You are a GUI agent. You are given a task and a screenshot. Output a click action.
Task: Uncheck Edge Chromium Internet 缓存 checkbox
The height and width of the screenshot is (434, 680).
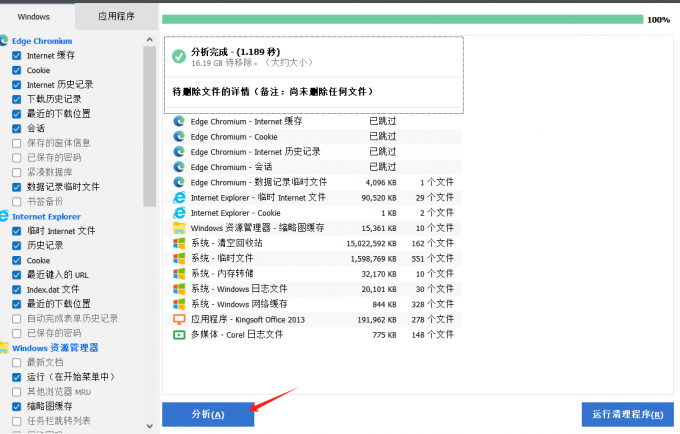(16, 55)
